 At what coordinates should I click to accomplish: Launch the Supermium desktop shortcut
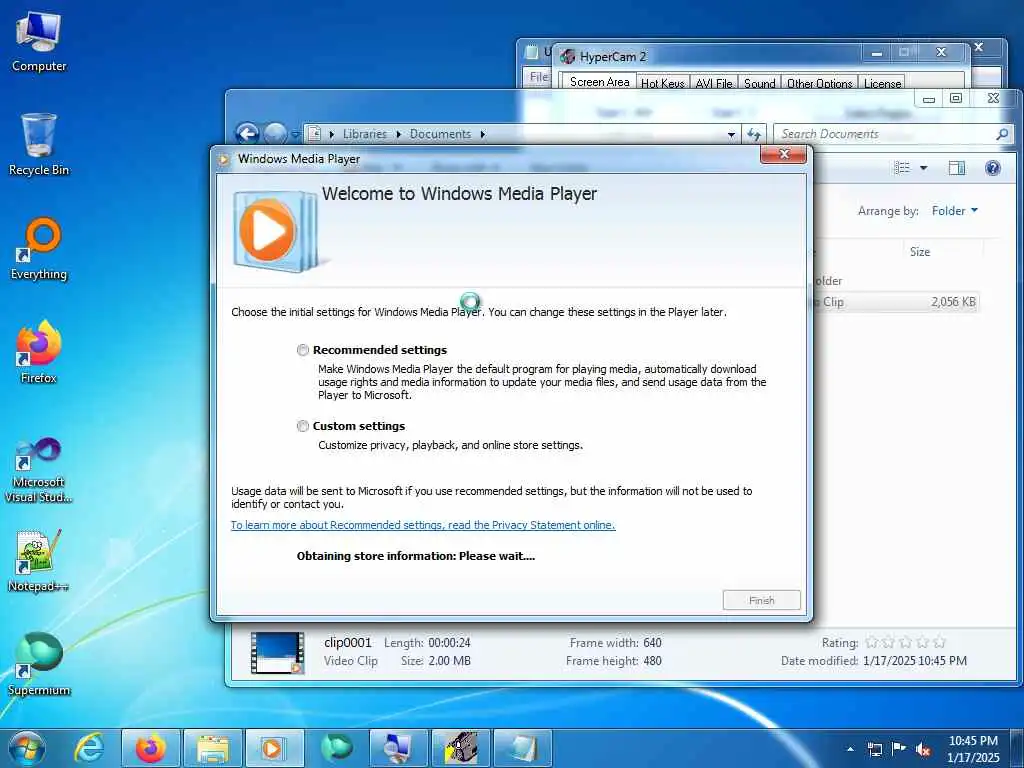pos(39,664)
